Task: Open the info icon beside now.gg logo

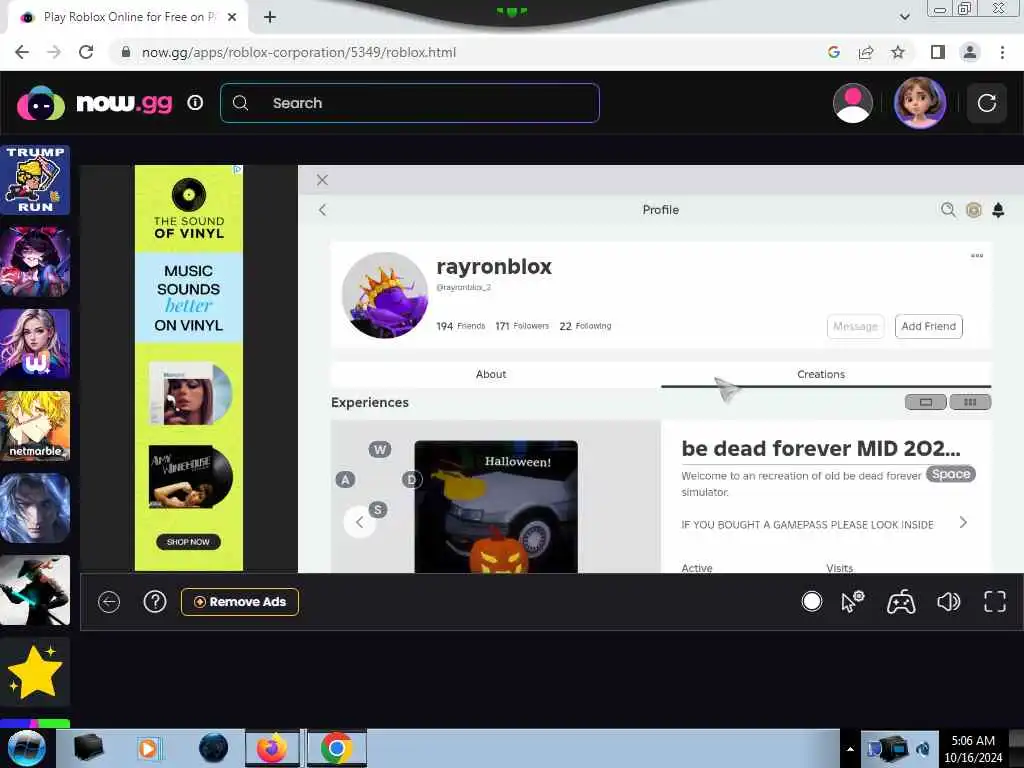Action: pos(195,103)
